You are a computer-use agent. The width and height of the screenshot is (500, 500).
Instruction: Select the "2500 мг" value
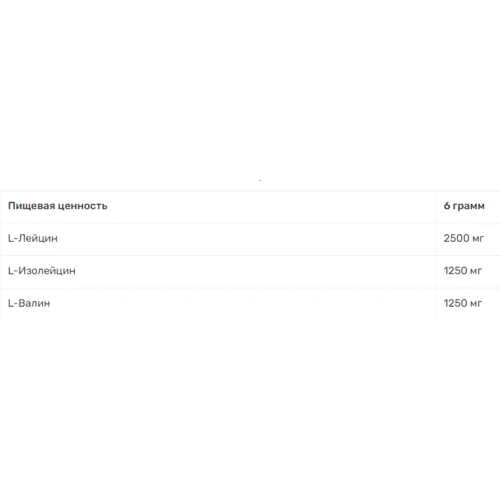pos(463,238)
